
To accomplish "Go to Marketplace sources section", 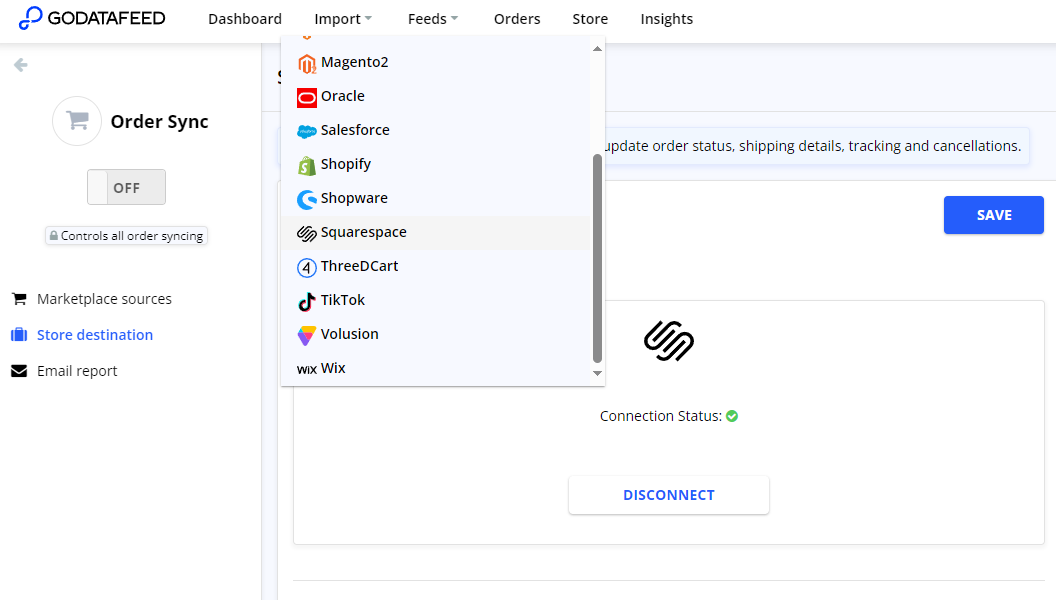I will click(104, 299).
